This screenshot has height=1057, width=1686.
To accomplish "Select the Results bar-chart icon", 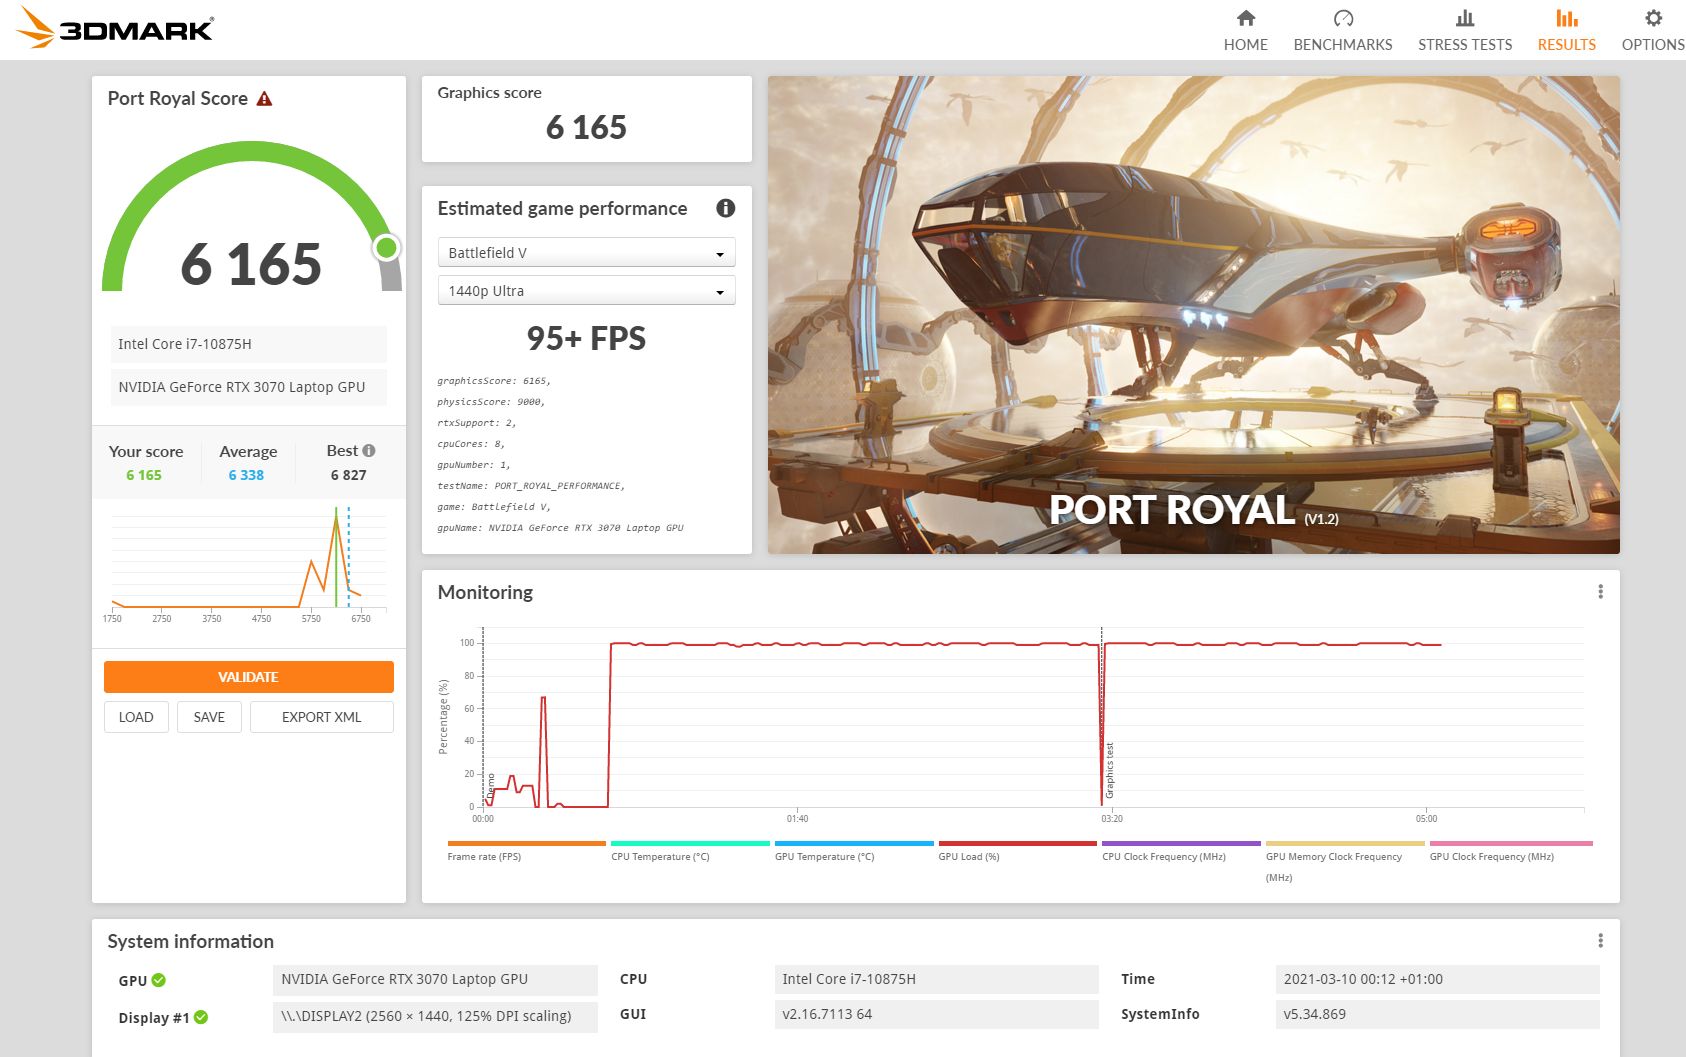I will pyautogui.click(x=1567, y=18).
